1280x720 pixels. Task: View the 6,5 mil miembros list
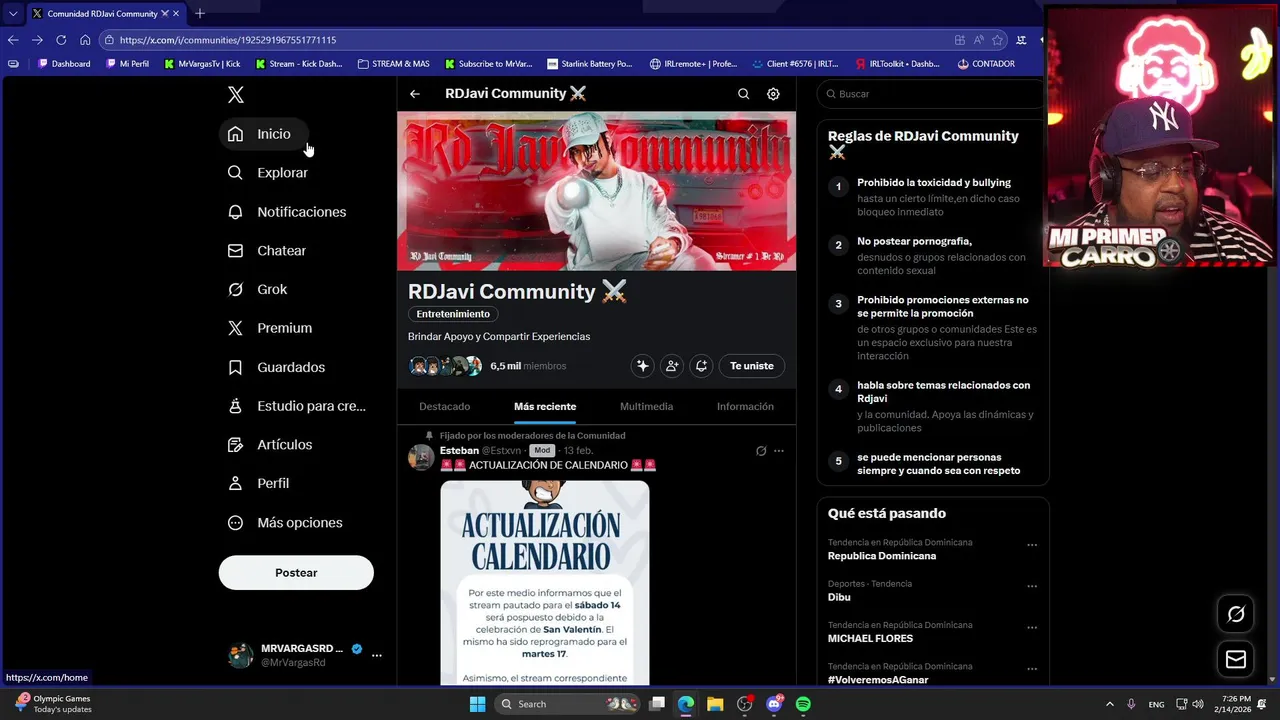(527, 366)
